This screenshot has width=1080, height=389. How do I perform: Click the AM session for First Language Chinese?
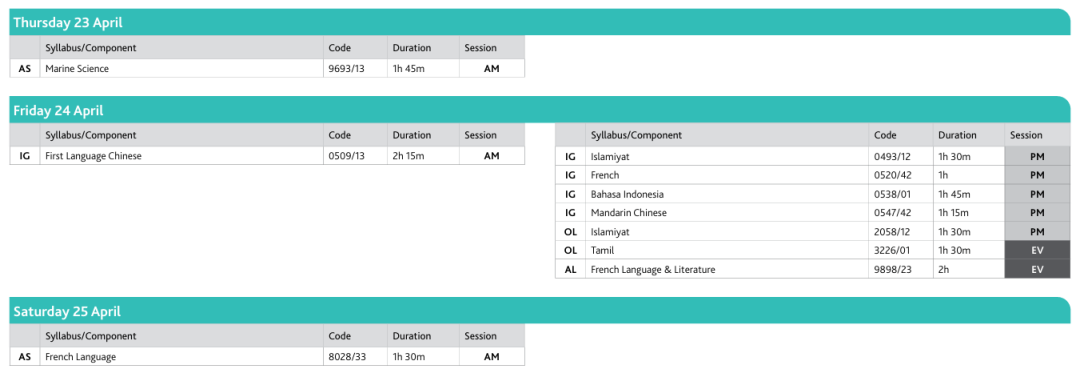click(492, 156)
